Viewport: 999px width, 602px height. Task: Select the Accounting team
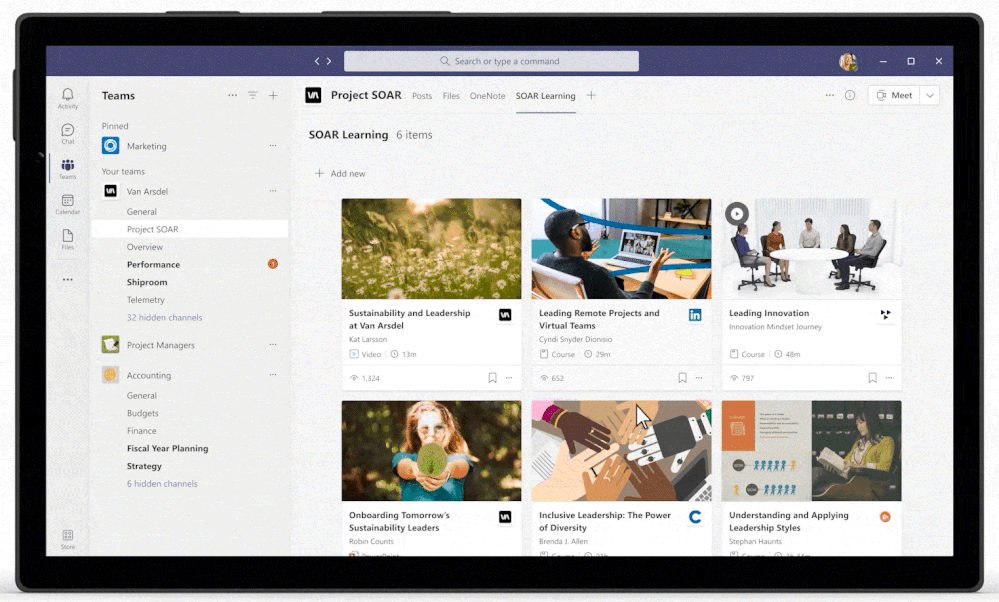click(x=190, y=375)
